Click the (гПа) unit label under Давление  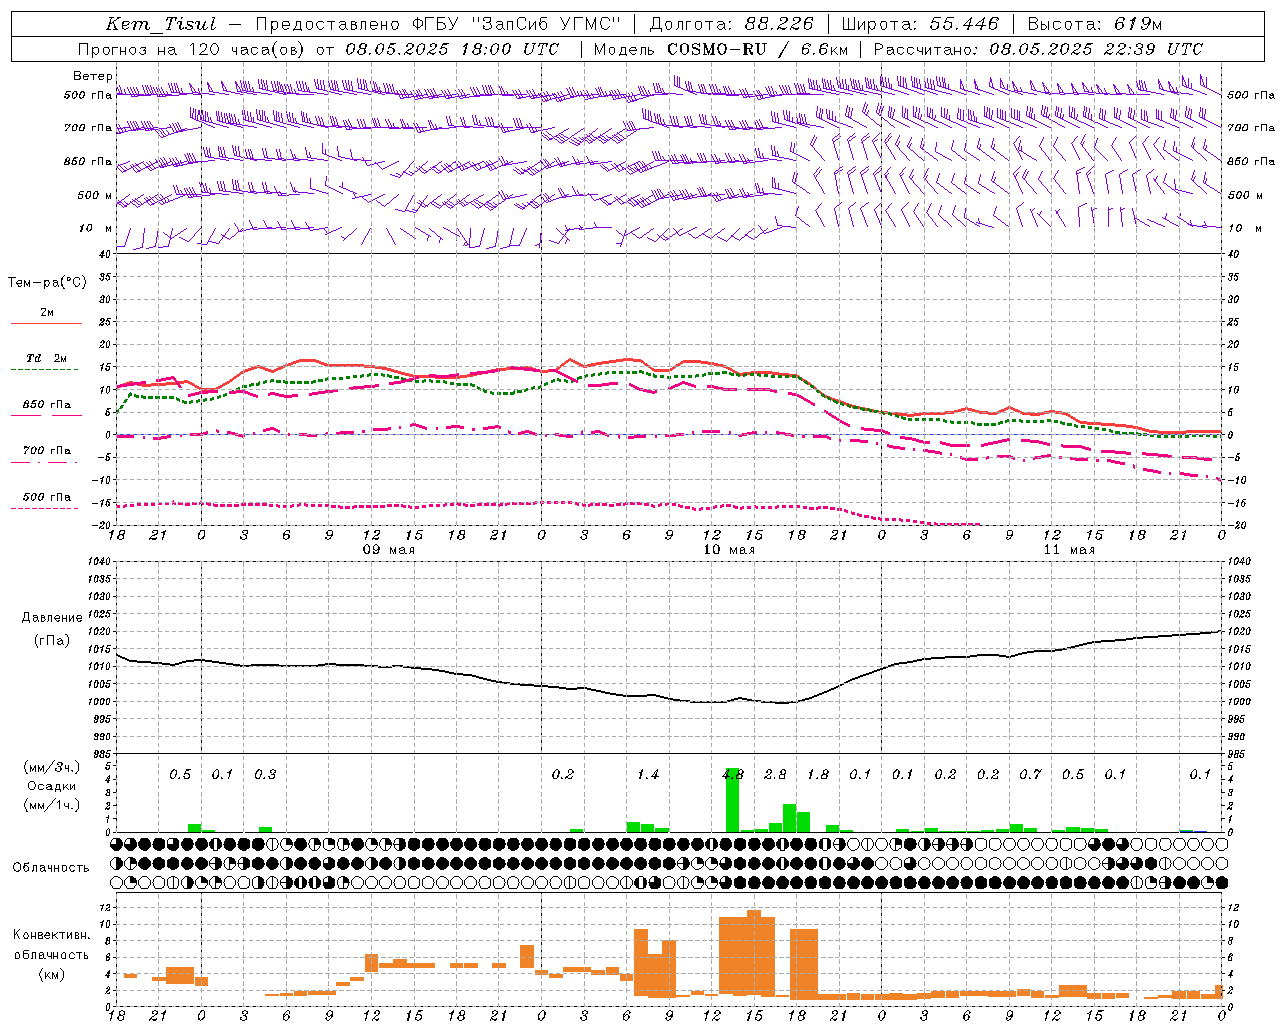click(51, 641)
